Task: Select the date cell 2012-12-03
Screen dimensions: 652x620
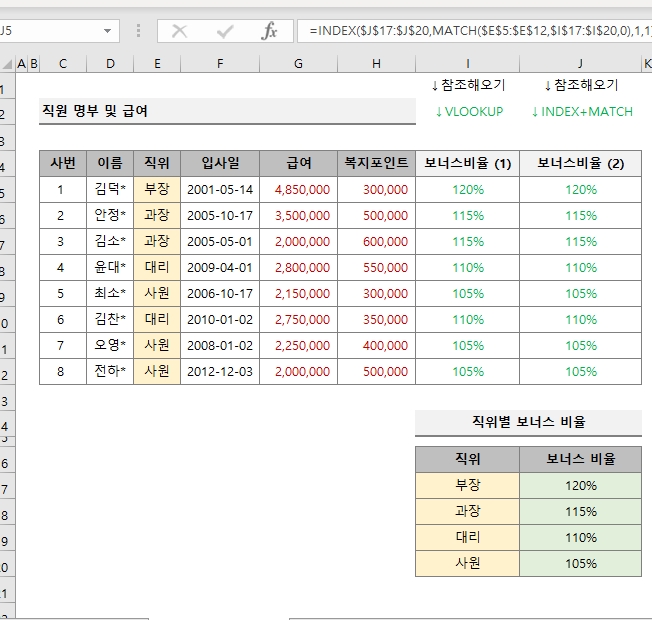Action: [x=220, y=371]
